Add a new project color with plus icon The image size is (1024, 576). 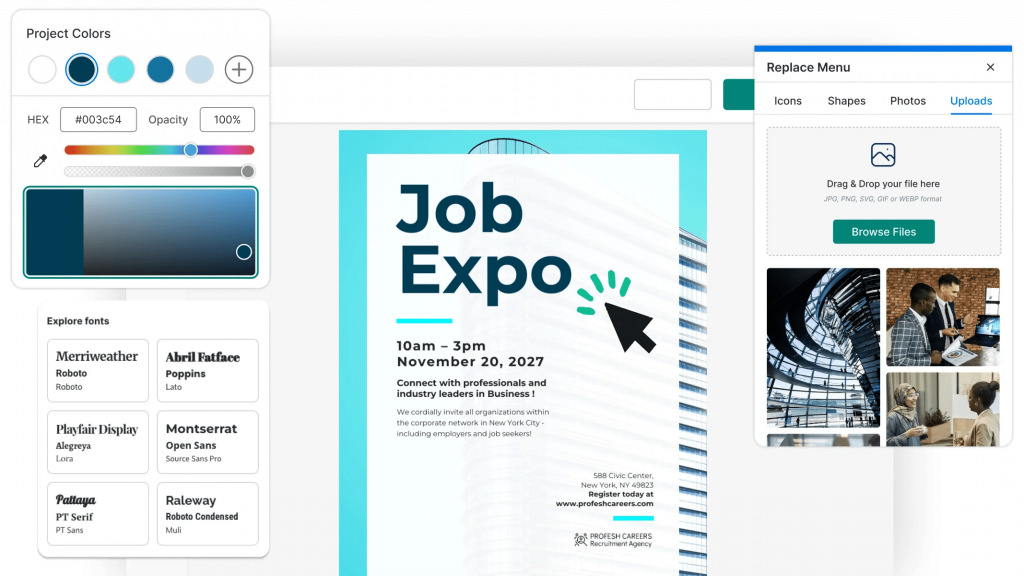(x=238, y=69)
